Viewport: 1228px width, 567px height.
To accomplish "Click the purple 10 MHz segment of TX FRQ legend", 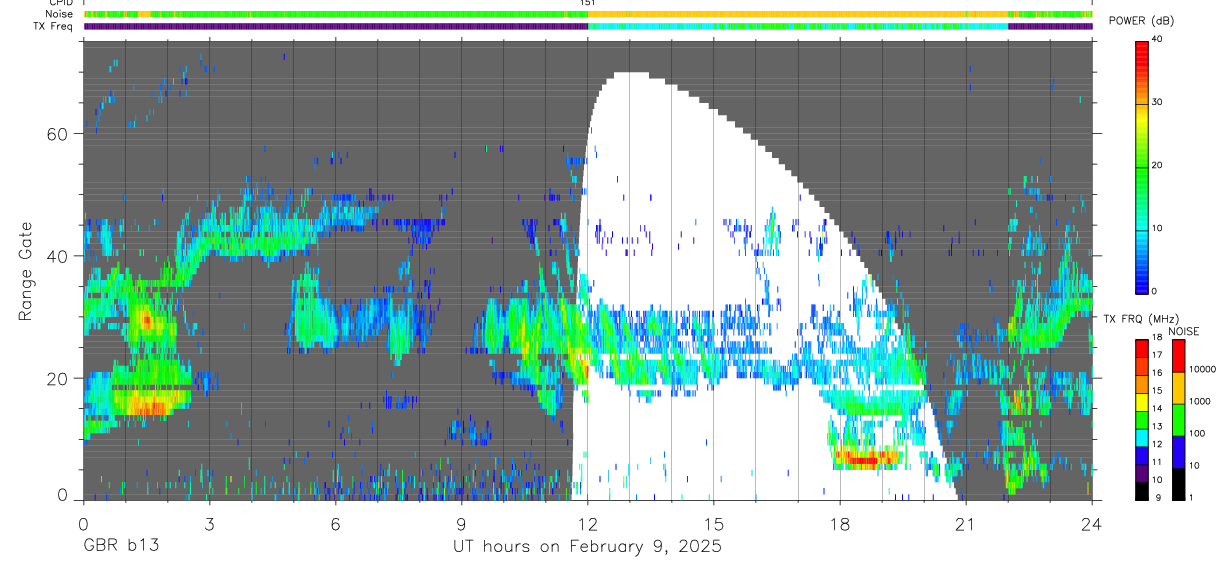I will (x=1141, y=473).
